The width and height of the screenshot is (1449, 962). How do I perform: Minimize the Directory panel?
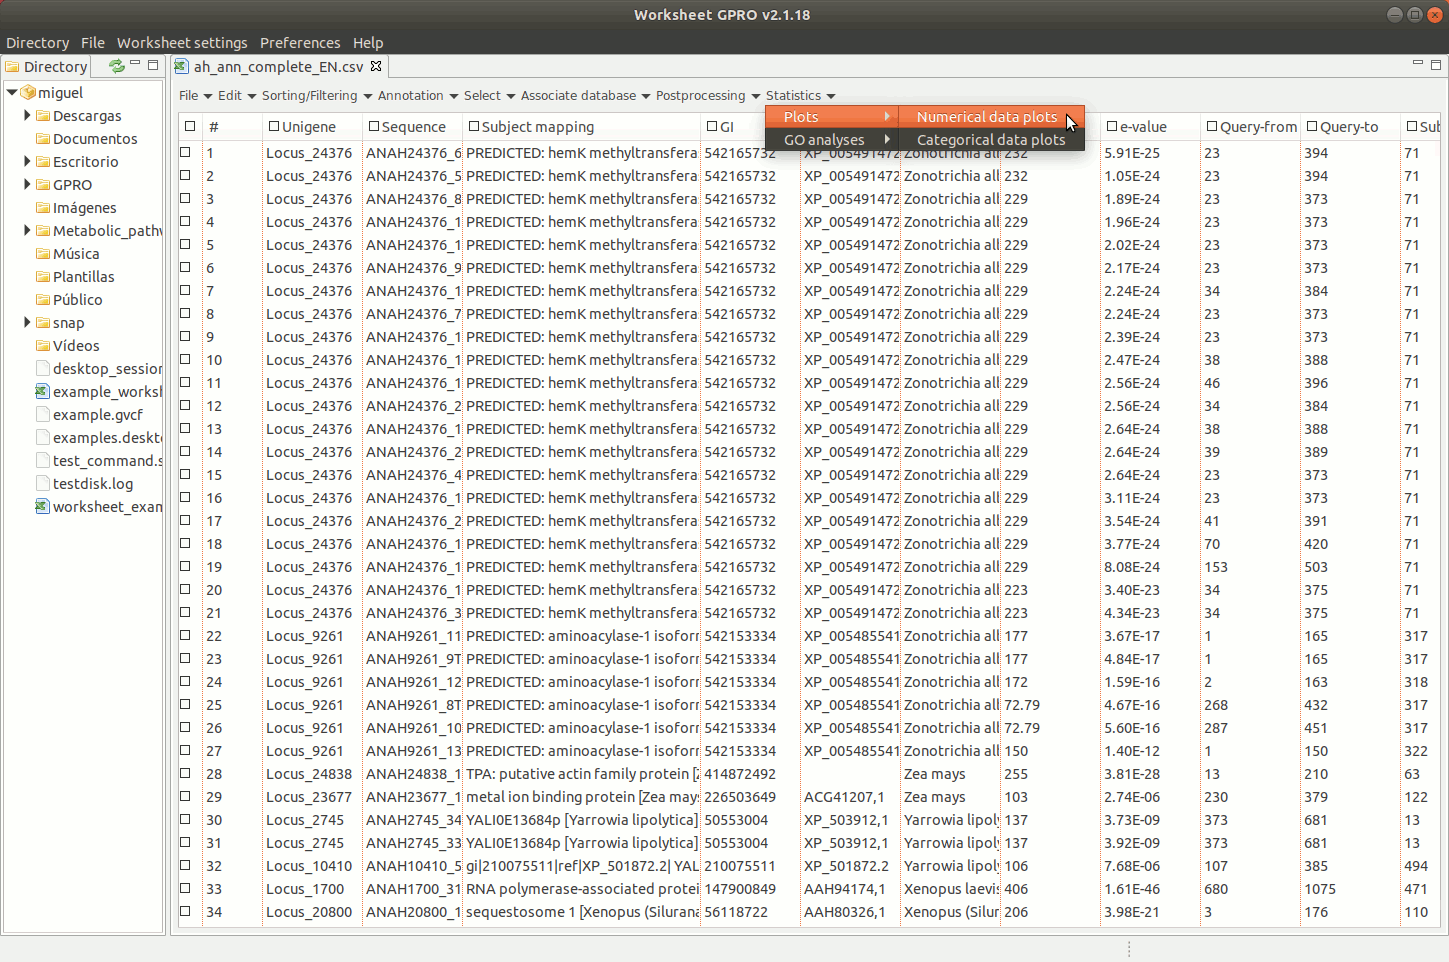click(x=135, y=65)
